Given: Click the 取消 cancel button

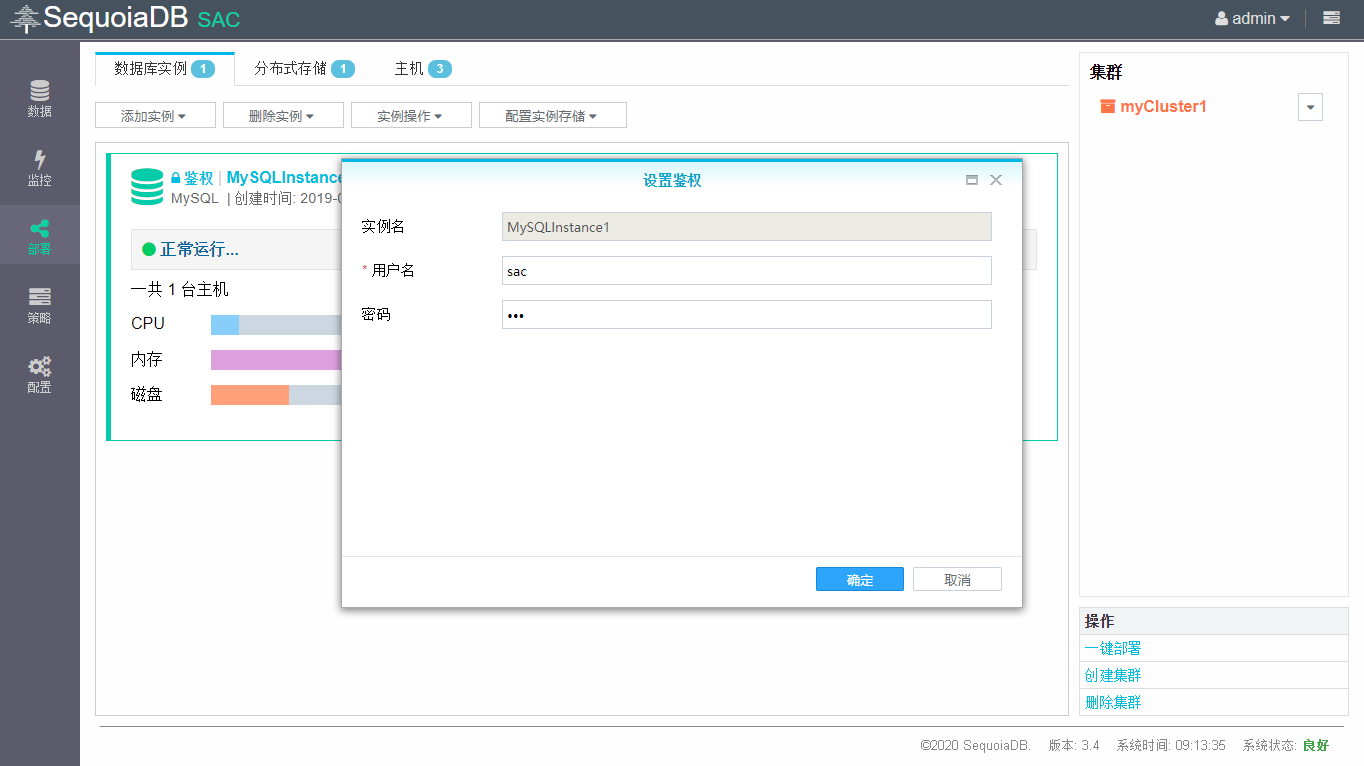Looking at the screenshot, I should pos(957,580).
